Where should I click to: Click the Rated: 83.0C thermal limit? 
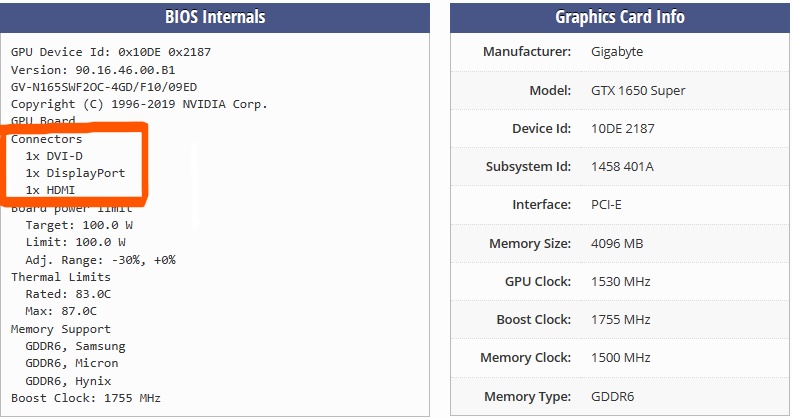68,294
